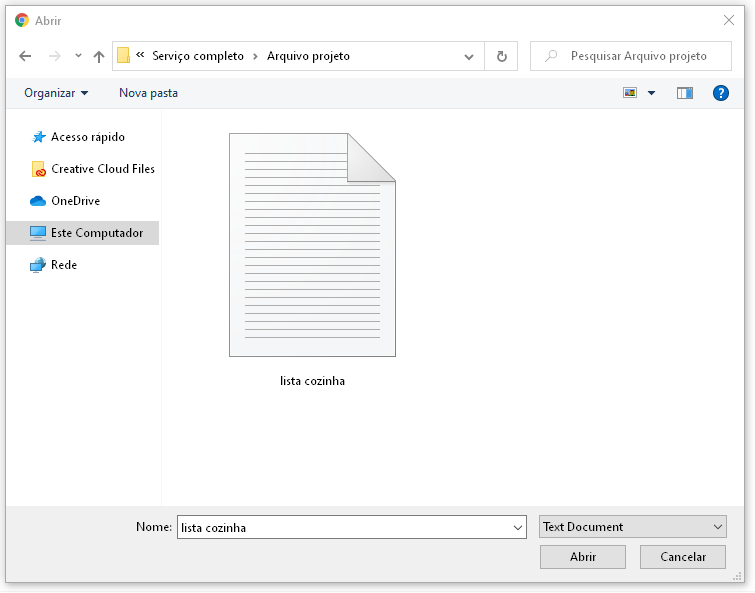Click the Forward navigation arrow

coord(54,57)
